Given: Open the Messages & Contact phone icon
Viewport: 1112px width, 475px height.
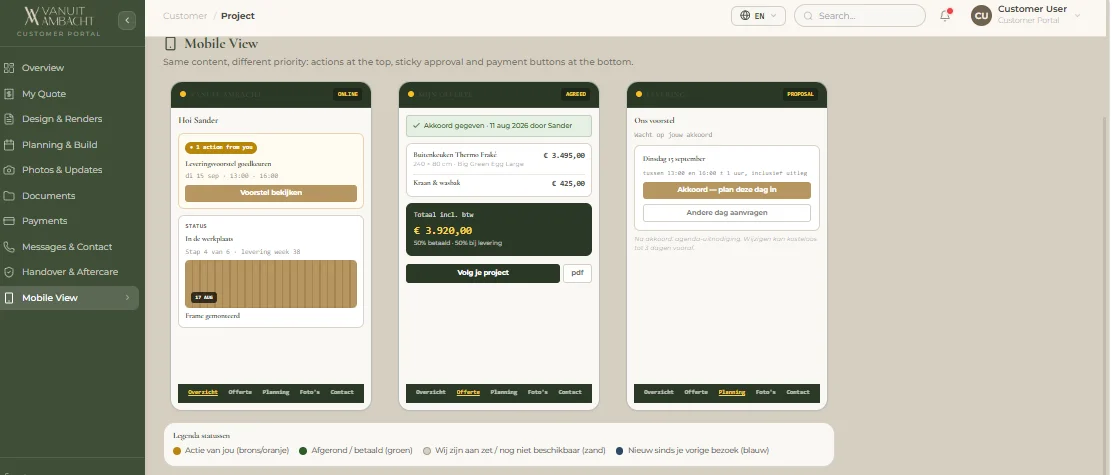Looking at the screenshot, I should pos(9,247).
